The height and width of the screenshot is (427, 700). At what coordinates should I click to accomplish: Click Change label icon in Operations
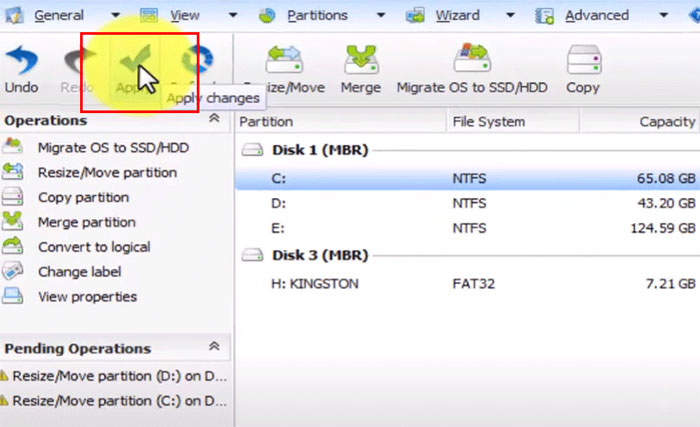[x=12, y=271]
